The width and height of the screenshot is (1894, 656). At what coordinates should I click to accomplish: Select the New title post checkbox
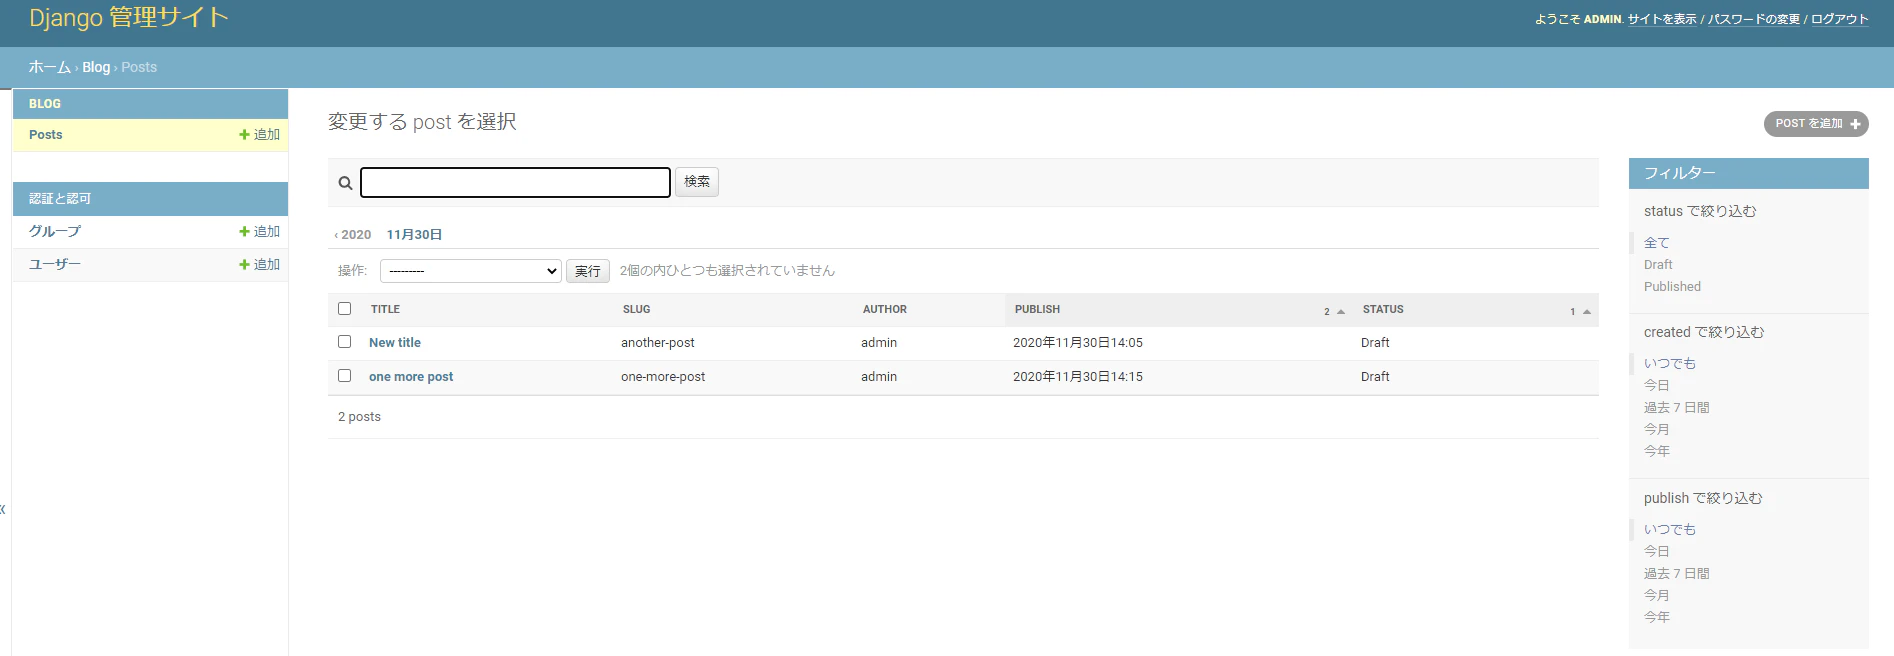345,342
